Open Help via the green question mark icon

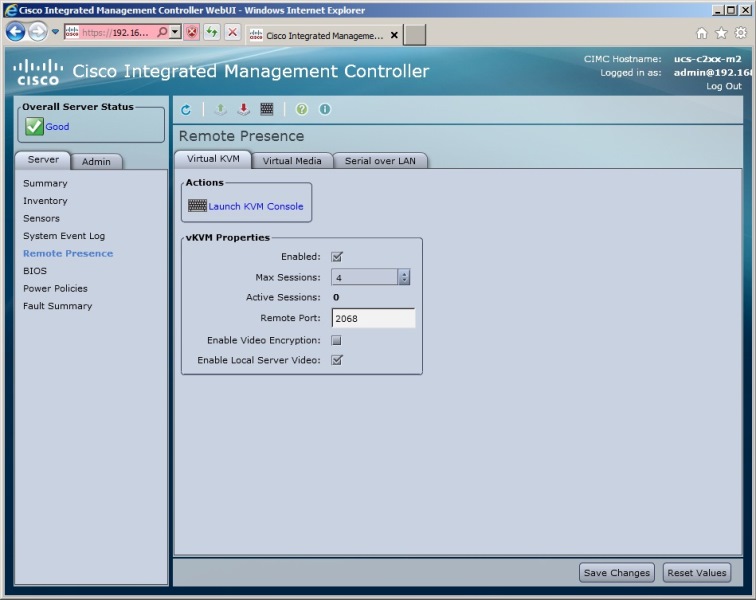click(302, 109)
